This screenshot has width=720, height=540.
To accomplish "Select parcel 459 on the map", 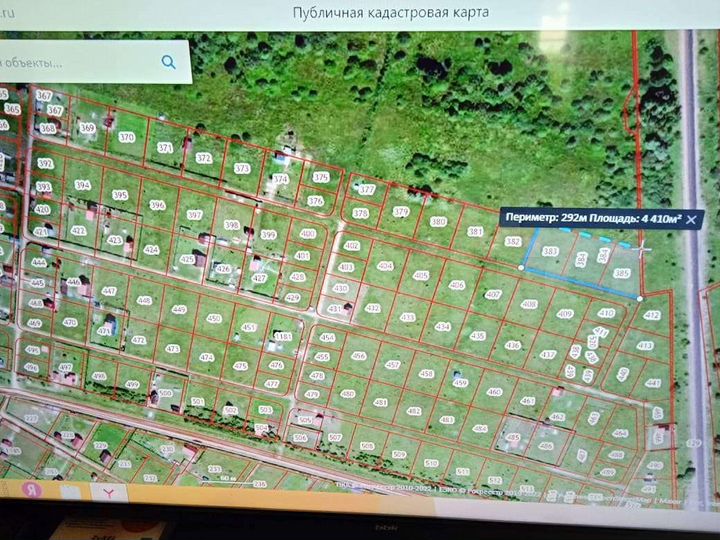I will [460, 383].
